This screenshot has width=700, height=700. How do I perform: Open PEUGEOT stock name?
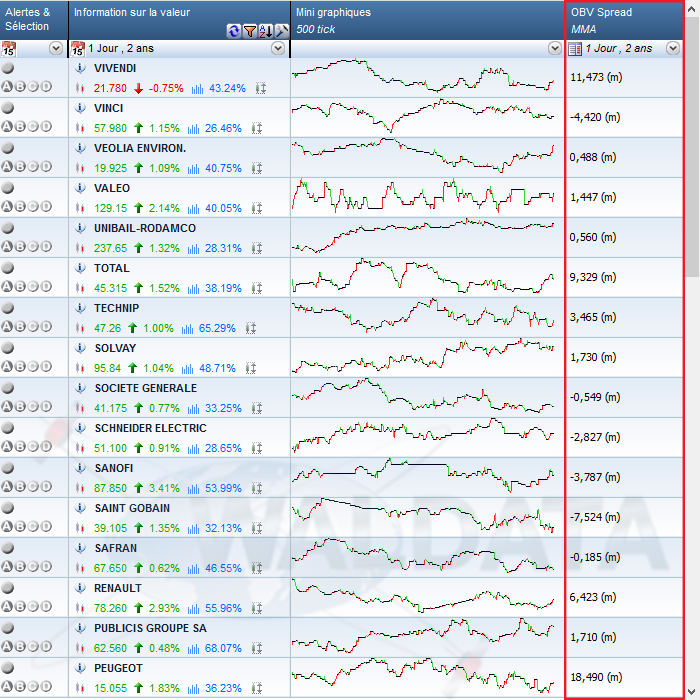[118, 668]
